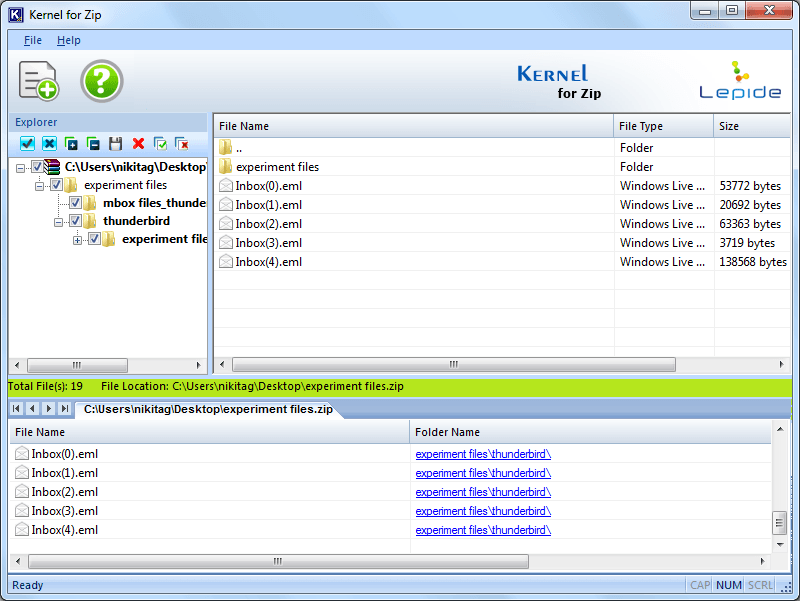Open the Help menu
800x601 pixels.
point(68,40)
